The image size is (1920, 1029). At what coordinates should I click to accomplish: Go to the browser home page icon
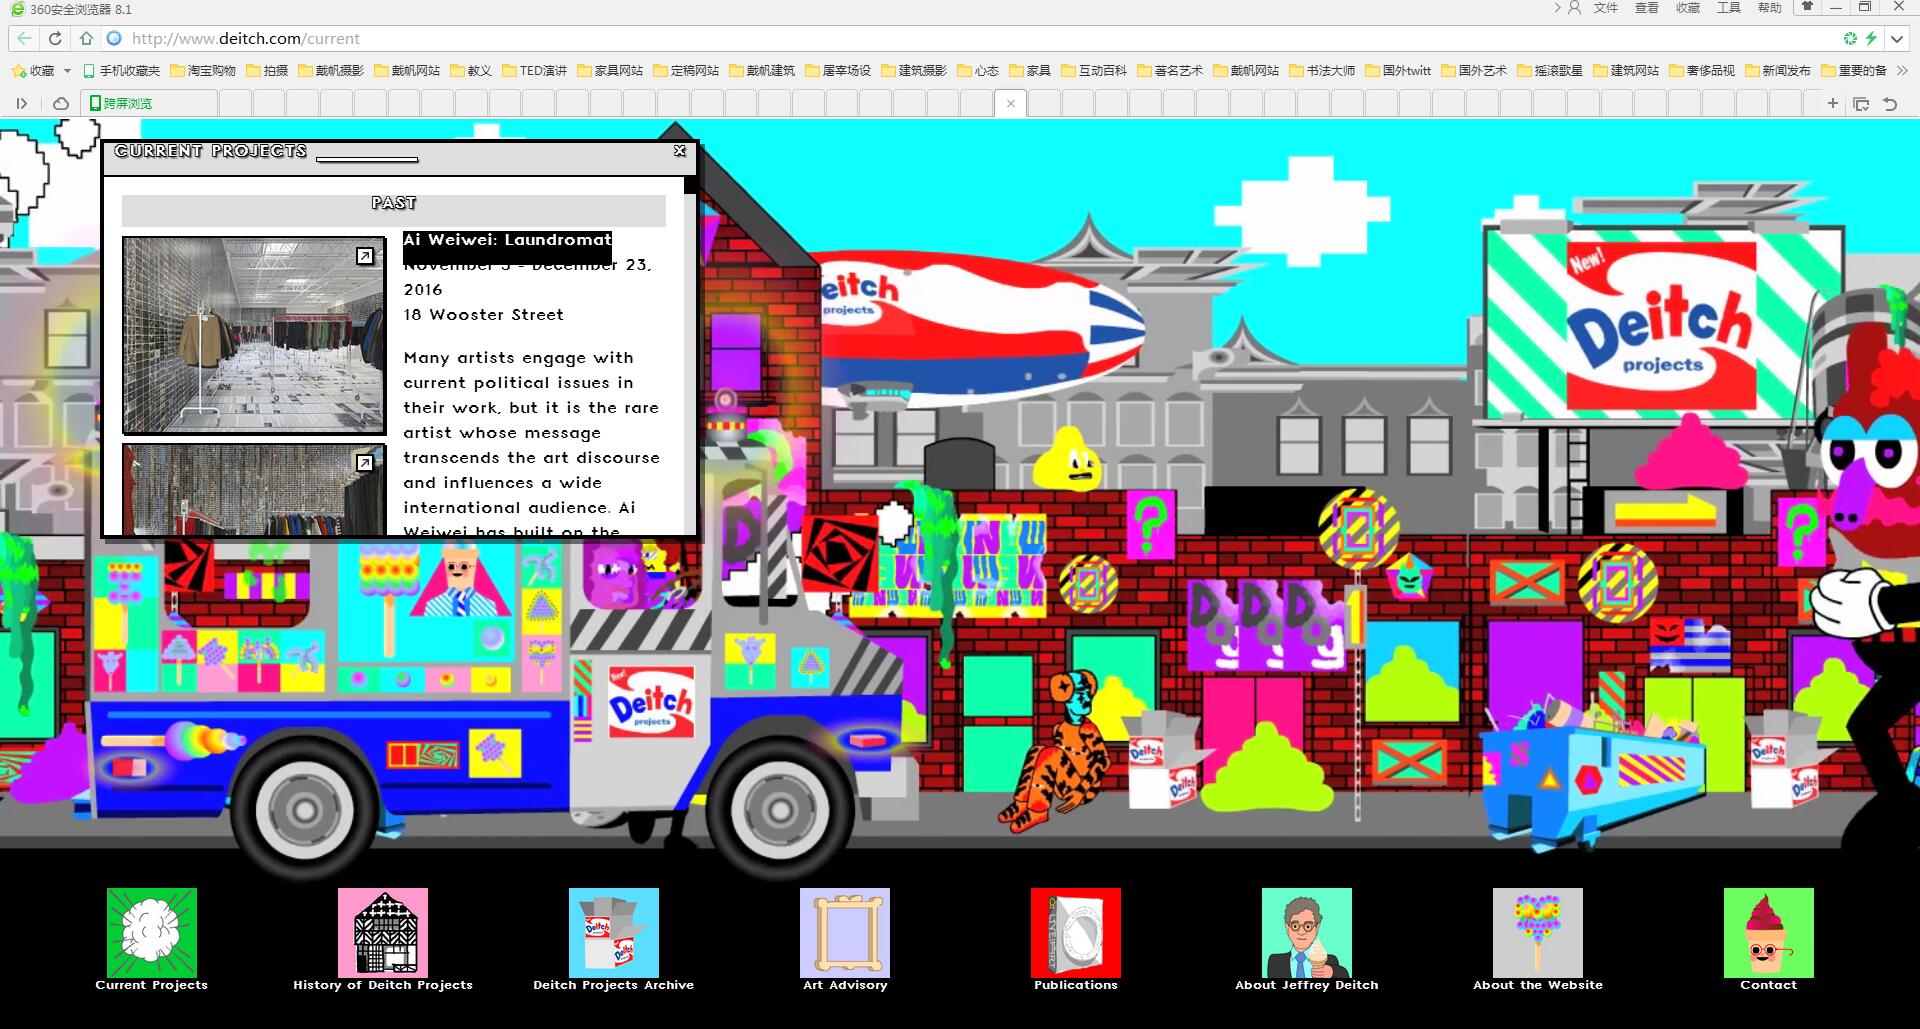pos(86,39)
